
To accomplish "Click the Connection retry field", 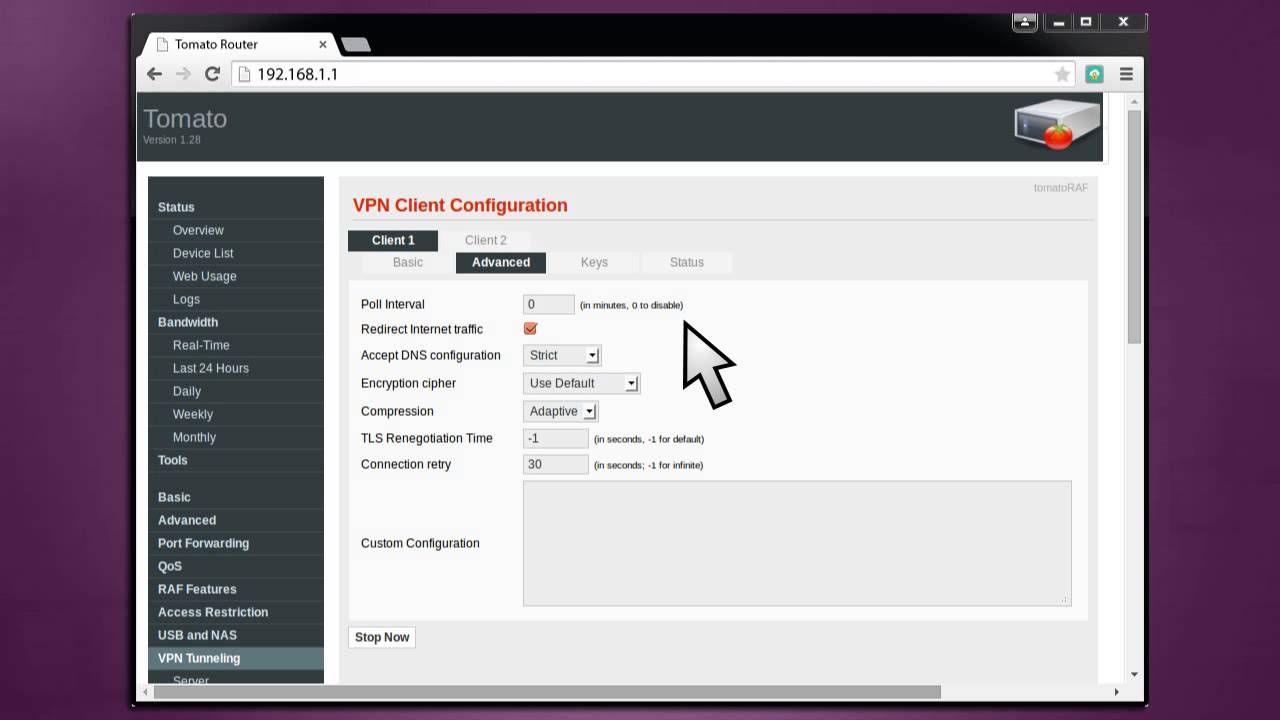I will coord(556,464).
